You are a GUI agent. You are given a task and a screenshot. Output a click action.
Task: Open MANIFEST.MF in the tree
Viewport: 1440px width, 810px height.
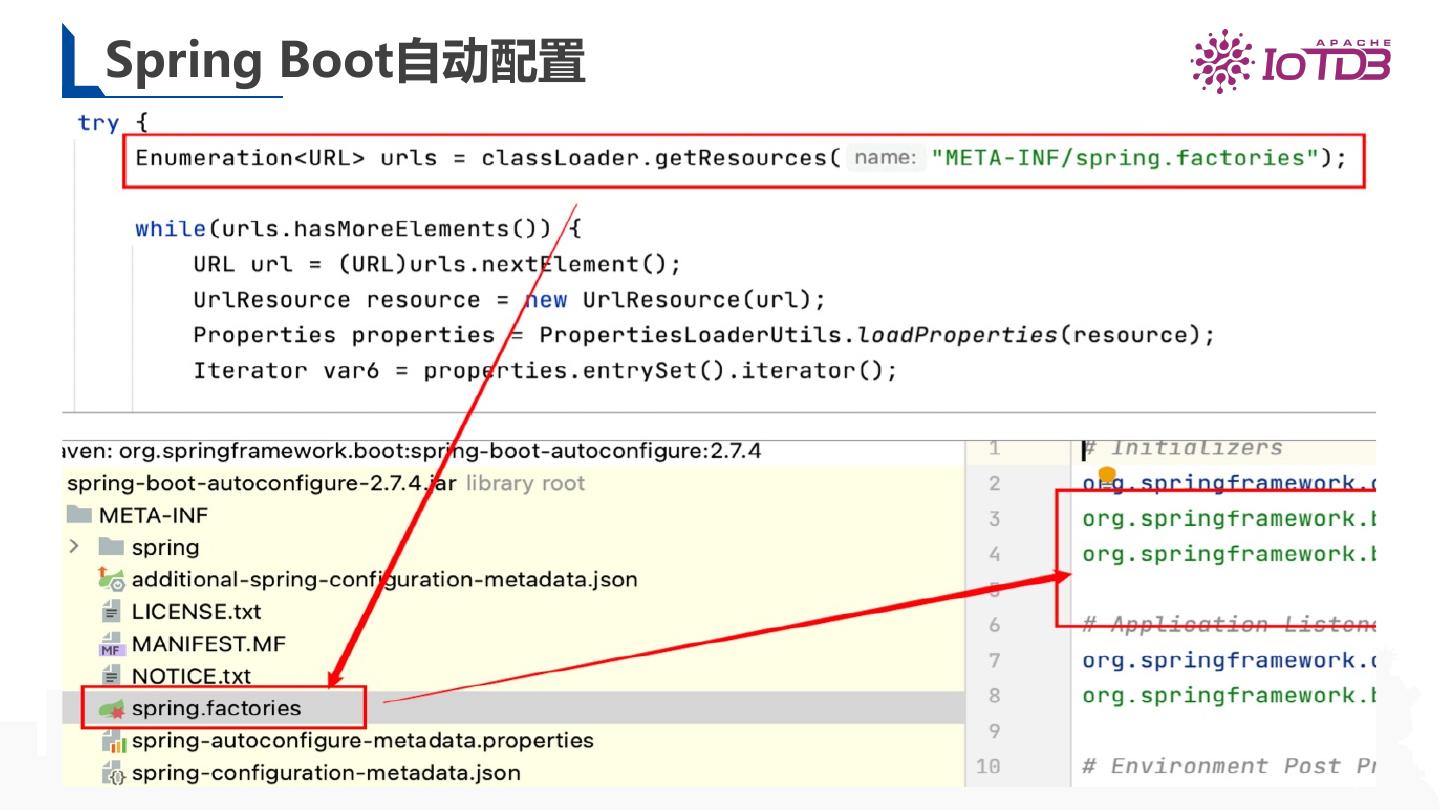pos(208,644)
